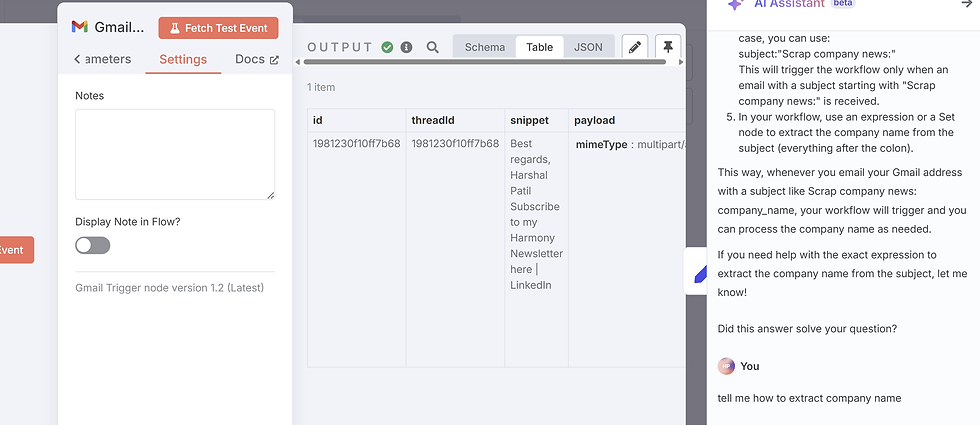Image resolution: width=980 pixels, height=425 pixels.
Task: Click the AI Assistant sparkle icon
Action: pos(735,4)
